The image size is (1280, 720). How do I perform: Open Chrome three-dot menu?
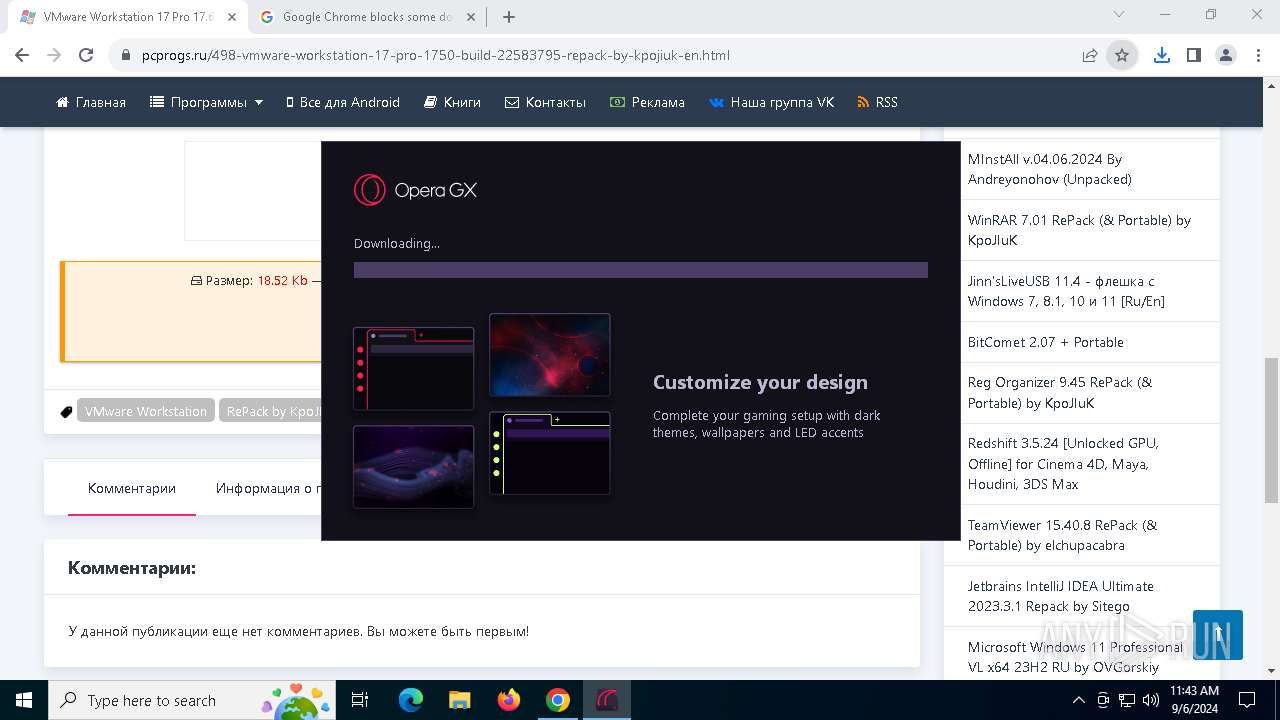[1257, 55]
